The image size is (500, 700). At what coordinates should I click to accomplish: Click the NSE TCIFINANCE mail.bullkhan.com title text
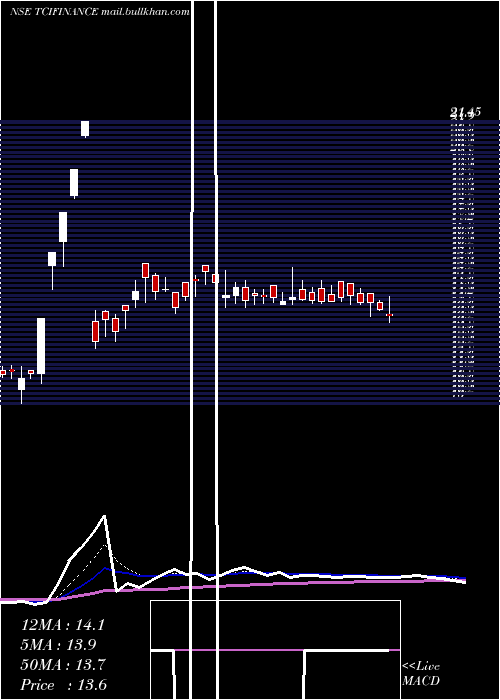point(100,12)
